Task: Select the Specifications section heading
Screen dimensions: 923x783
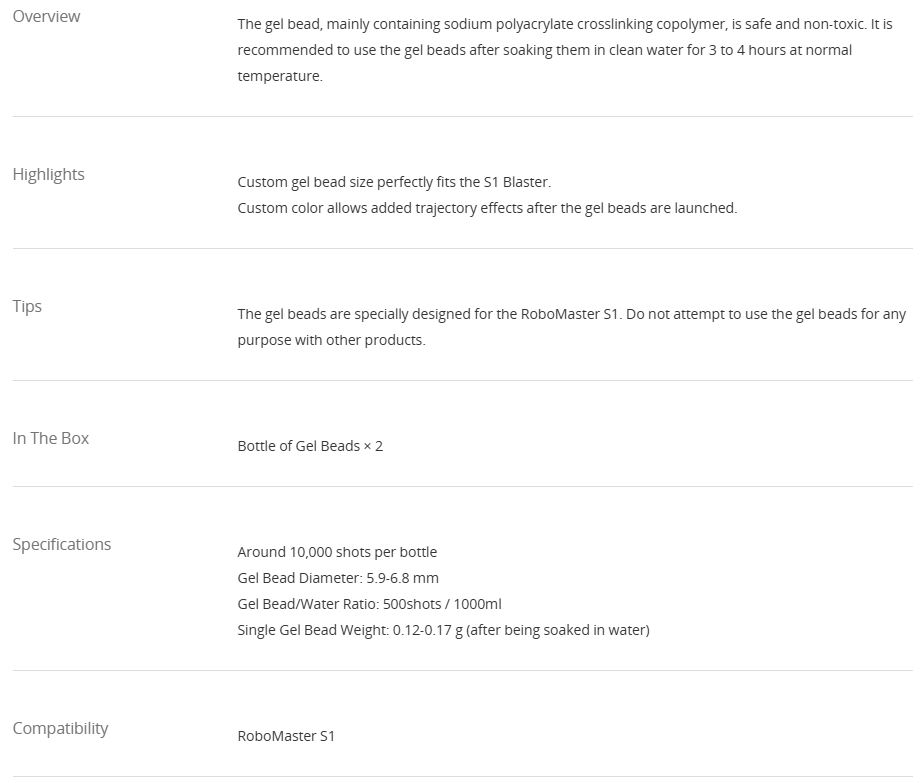Action: [x=61, y=544]
